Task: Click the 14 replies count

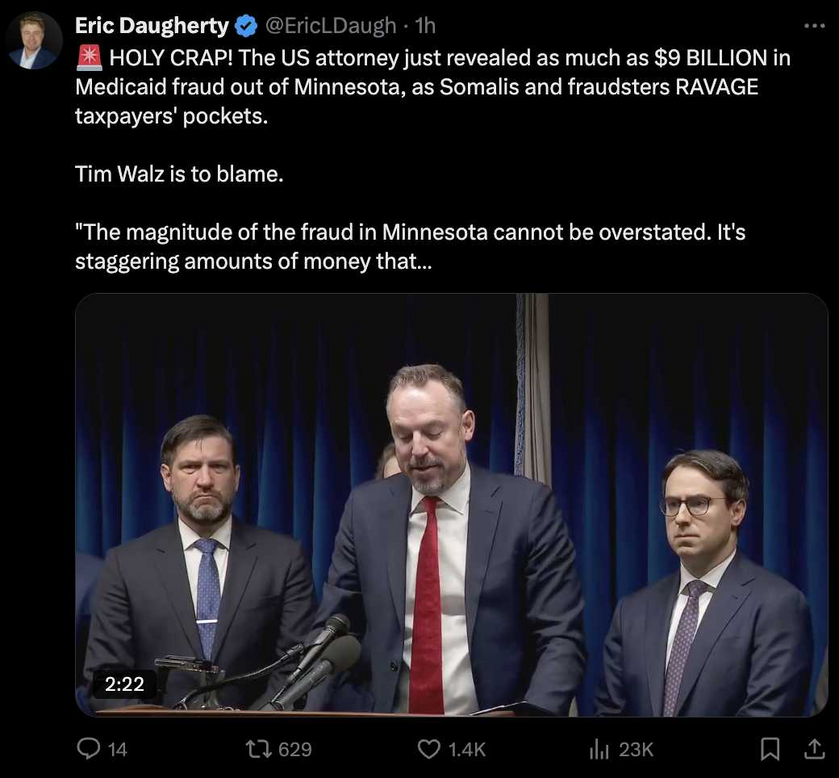Action: (x=118, y=750)
